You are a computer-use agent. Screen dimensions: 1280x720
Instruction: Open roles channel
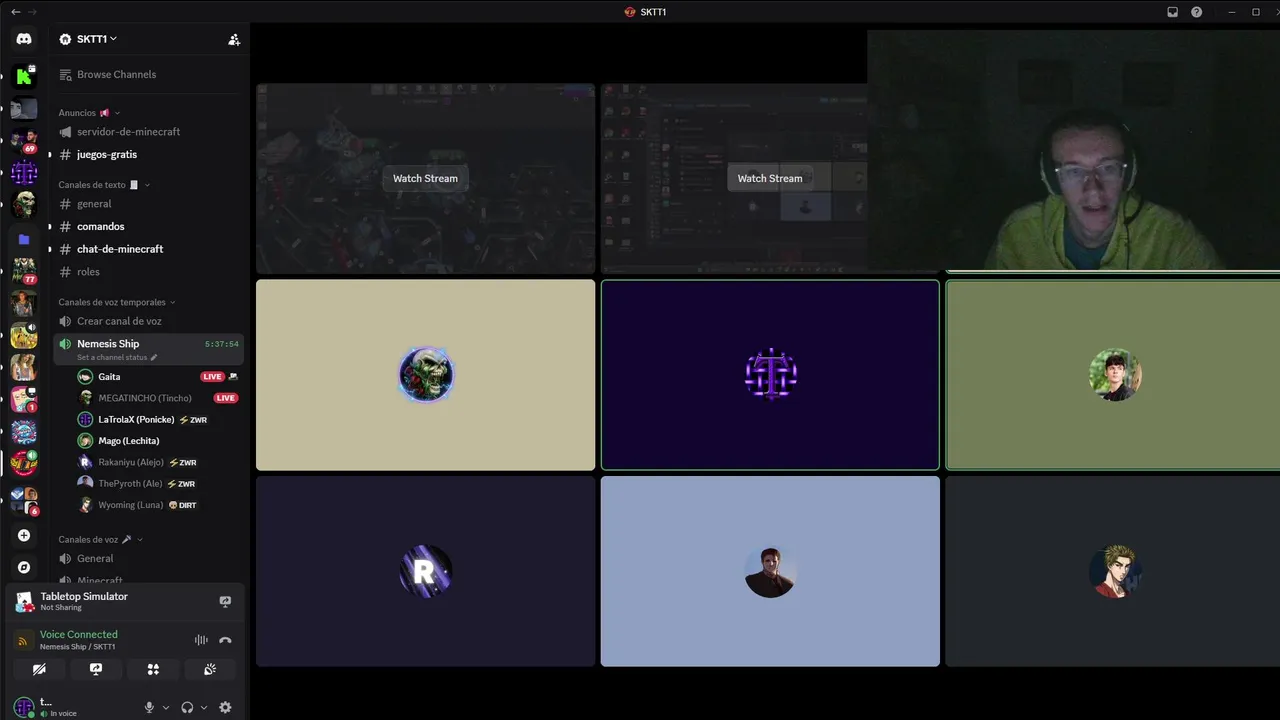tap(148, 272)
